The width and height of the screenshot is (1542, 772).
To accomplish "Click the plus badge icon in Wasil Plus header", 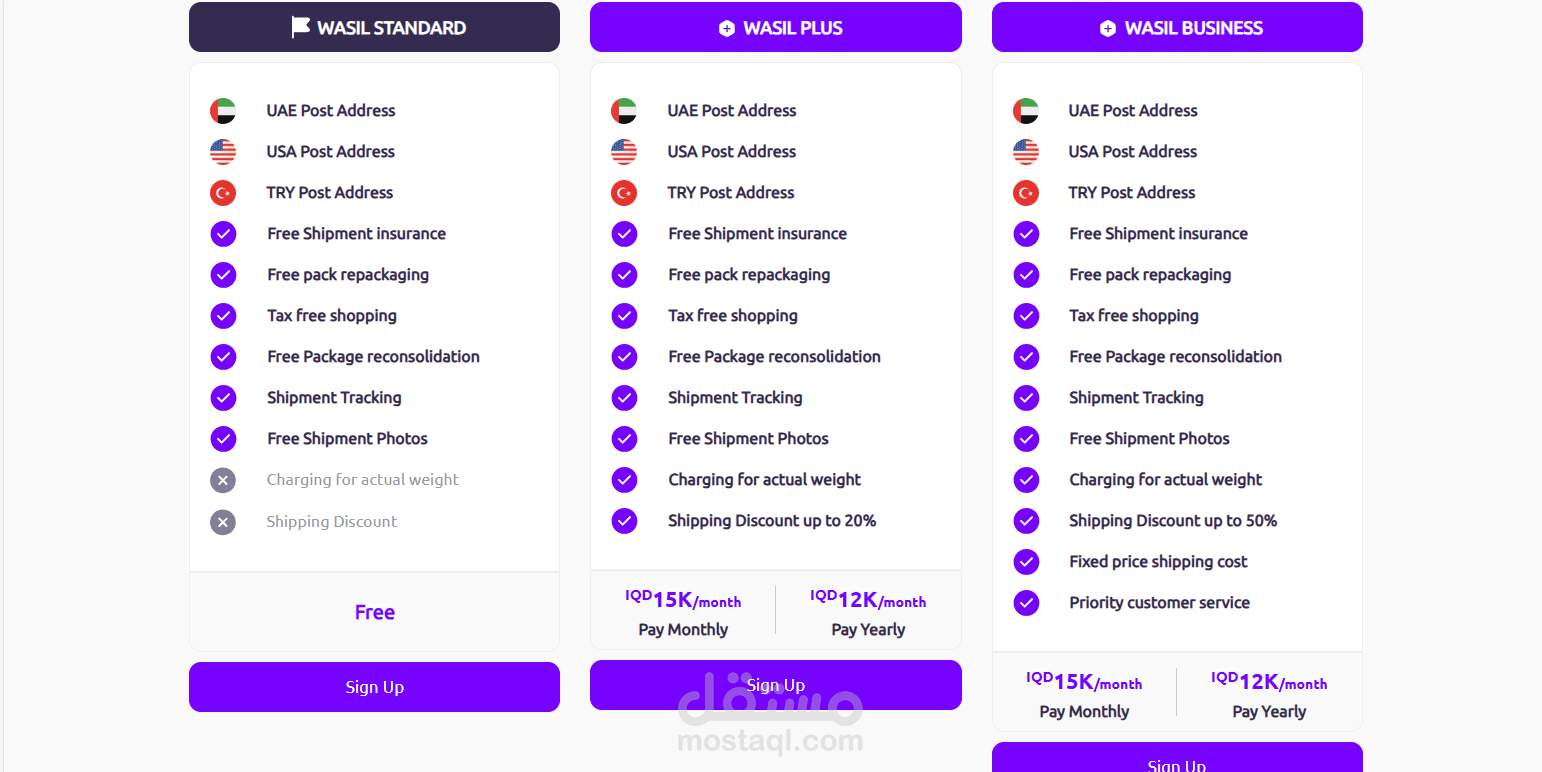I will [727, 29].
